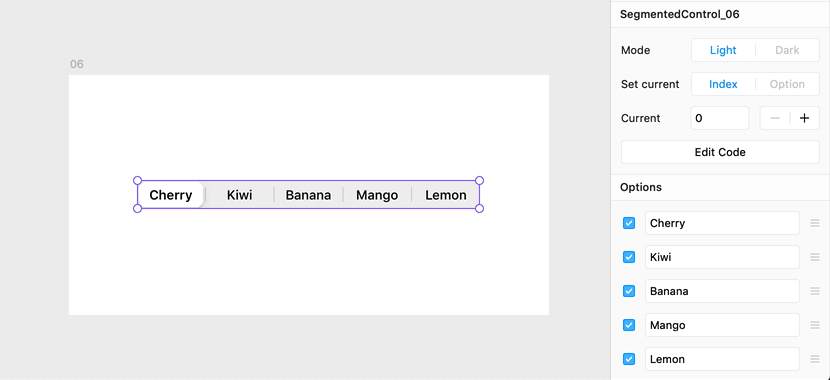This screenshot has height=380, width=830.
Task: Uncheck the Banana option checkbox
Action: [629, 291]
